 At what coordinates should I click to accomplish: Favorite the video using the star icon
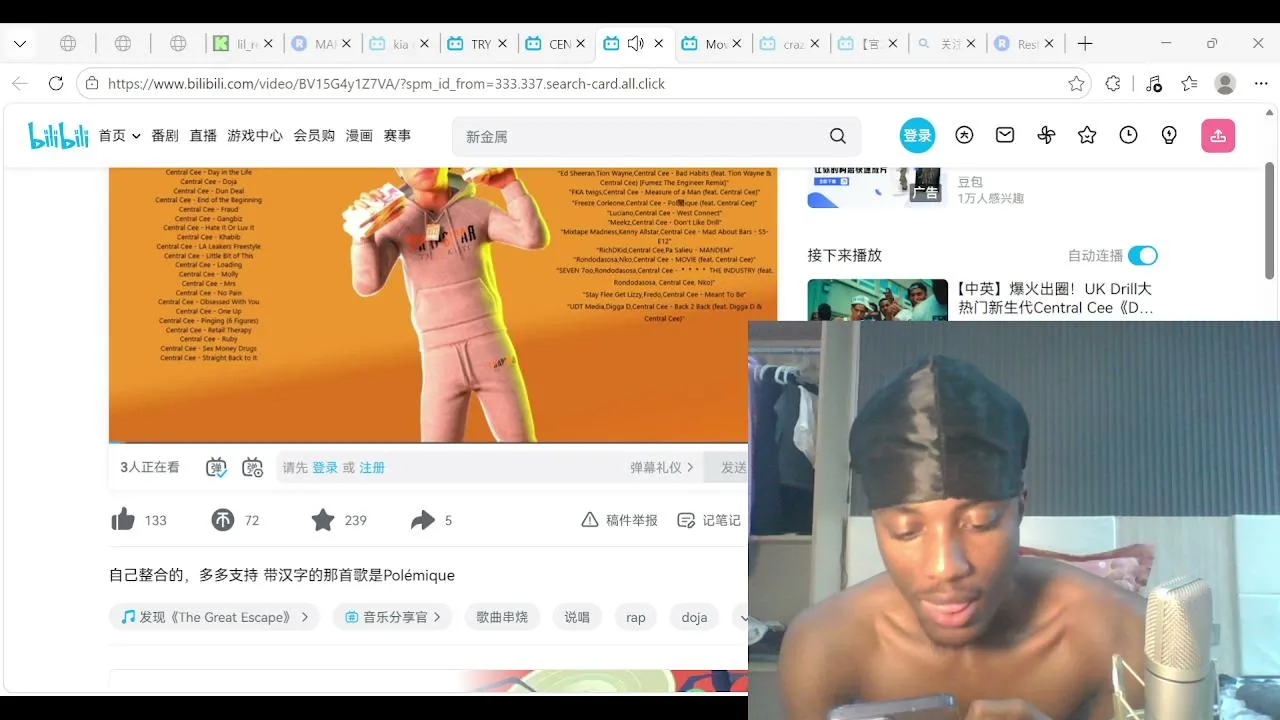(x=322, y=520)
